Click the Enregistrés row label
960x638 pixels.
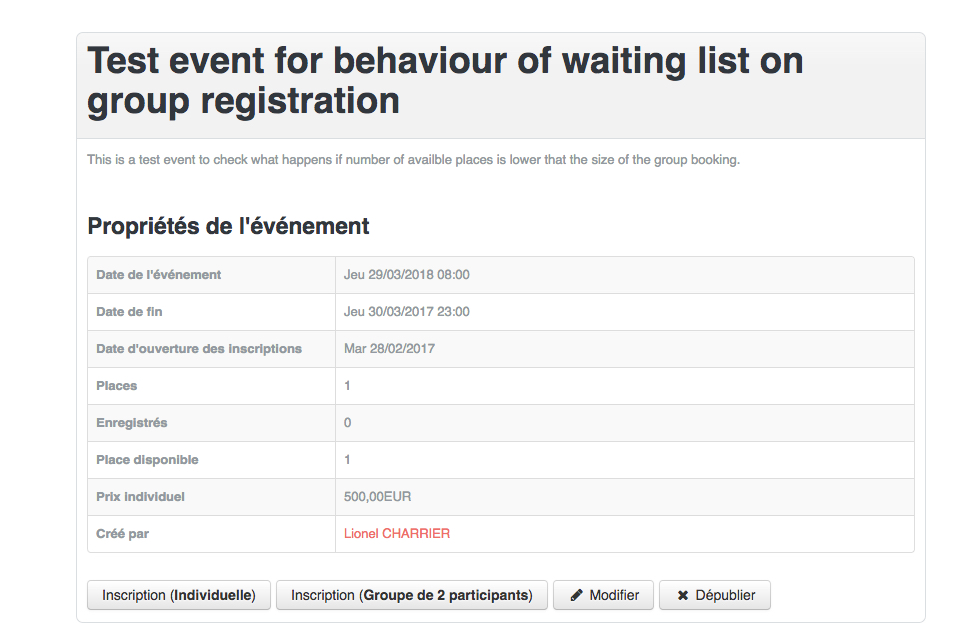132,423
